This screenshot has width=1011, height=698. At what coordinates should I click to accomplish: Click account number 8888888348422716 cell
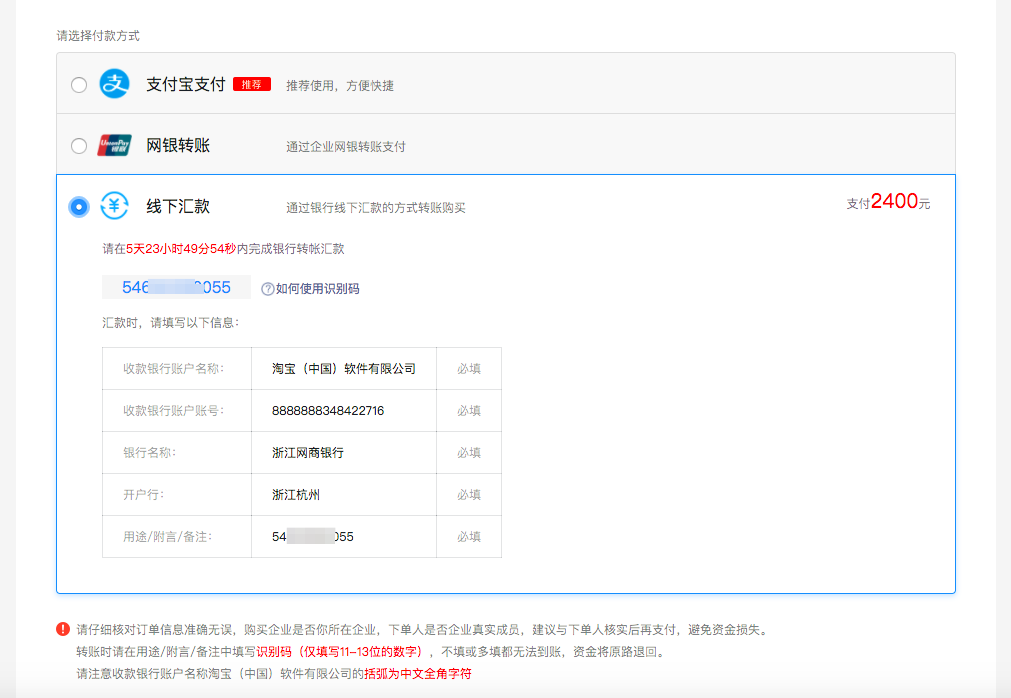tap(344, 411)
